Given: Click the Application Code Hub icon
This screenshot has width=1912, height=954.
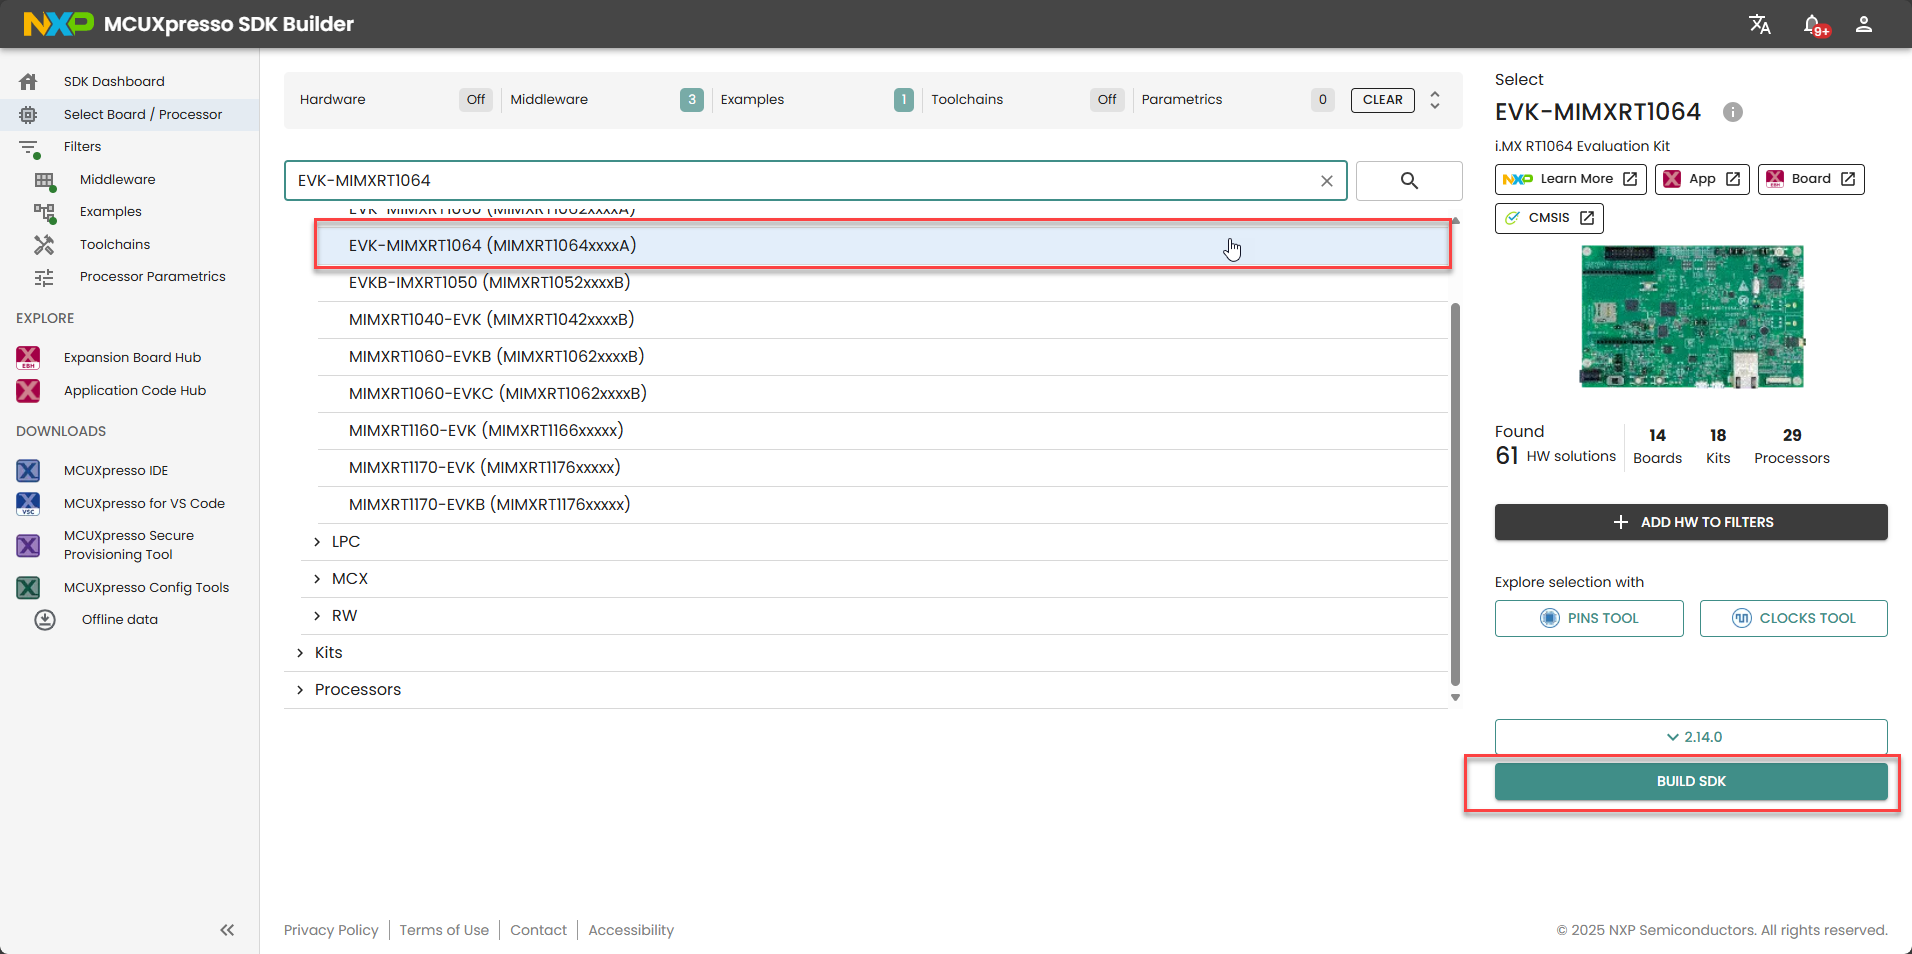Looking at the screenshot, I should (28, 390).
